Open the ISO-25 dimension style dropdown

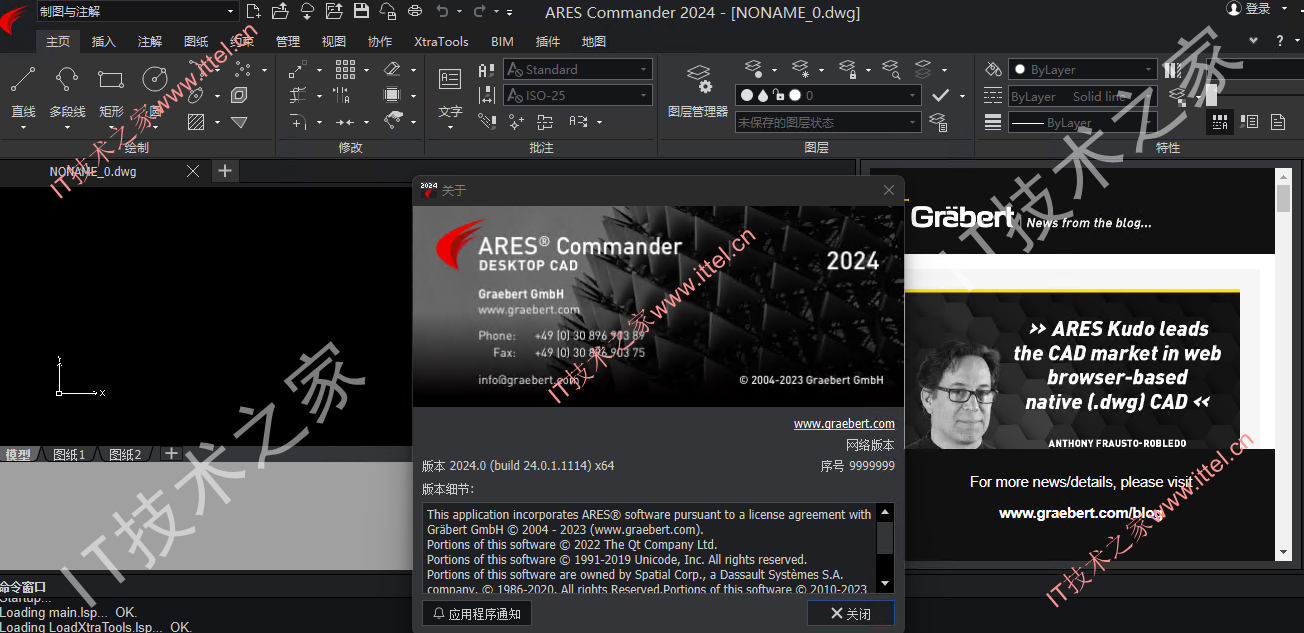(x=578, y=95)
